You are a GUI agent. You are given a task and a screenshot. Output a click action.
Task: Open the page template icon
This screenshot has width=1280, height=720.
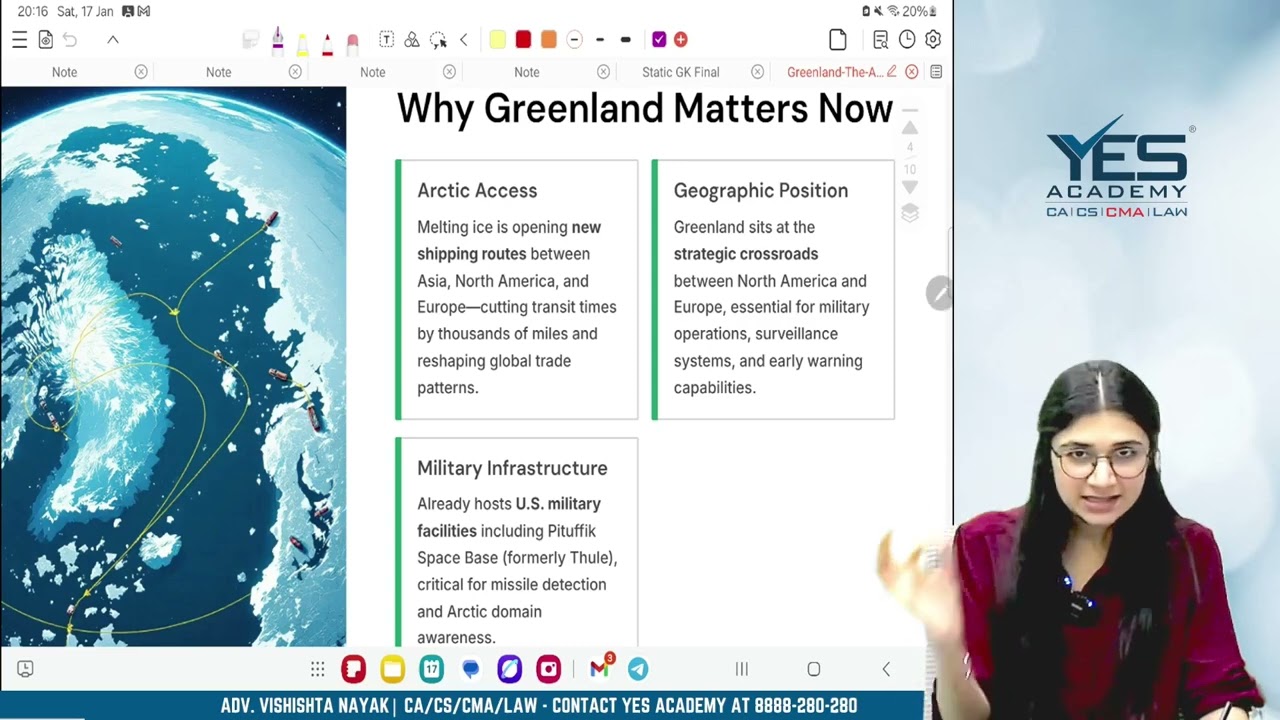838,40
